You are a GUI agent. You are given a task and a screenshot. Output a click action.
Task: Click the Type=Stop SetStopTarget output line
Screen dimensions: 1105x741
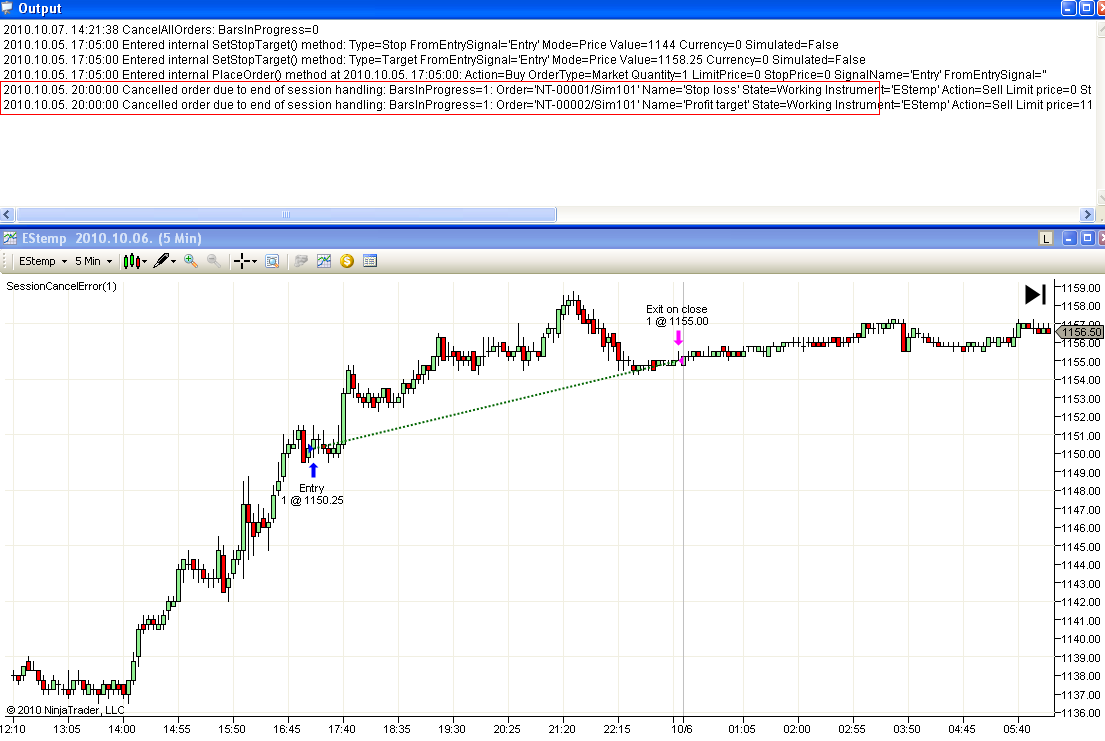[x=421, y=44]
